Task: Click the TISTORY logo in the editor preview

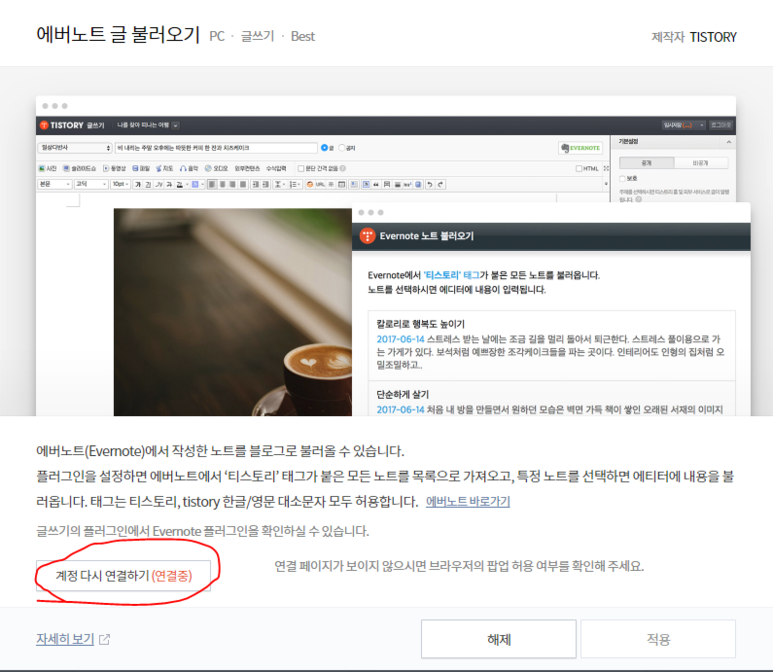Action: click(x=62, y=125)
